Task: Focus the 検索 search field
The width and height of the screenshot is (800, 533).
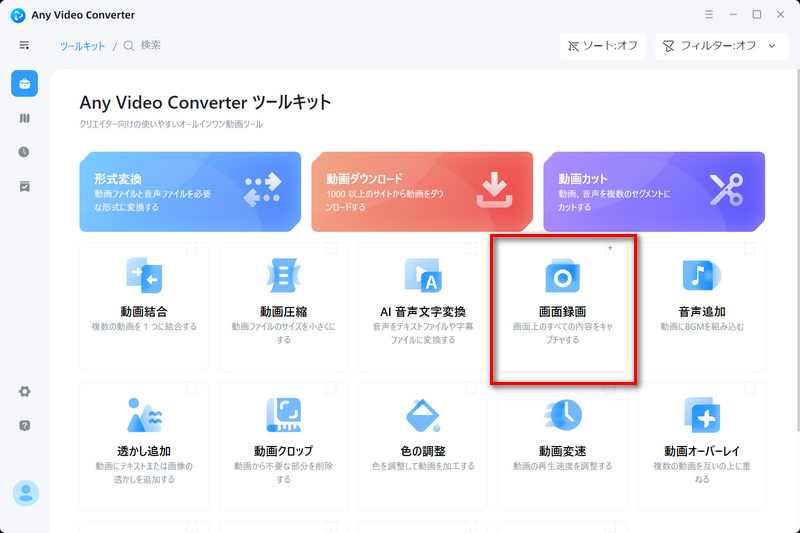Action: coord(151,46)
